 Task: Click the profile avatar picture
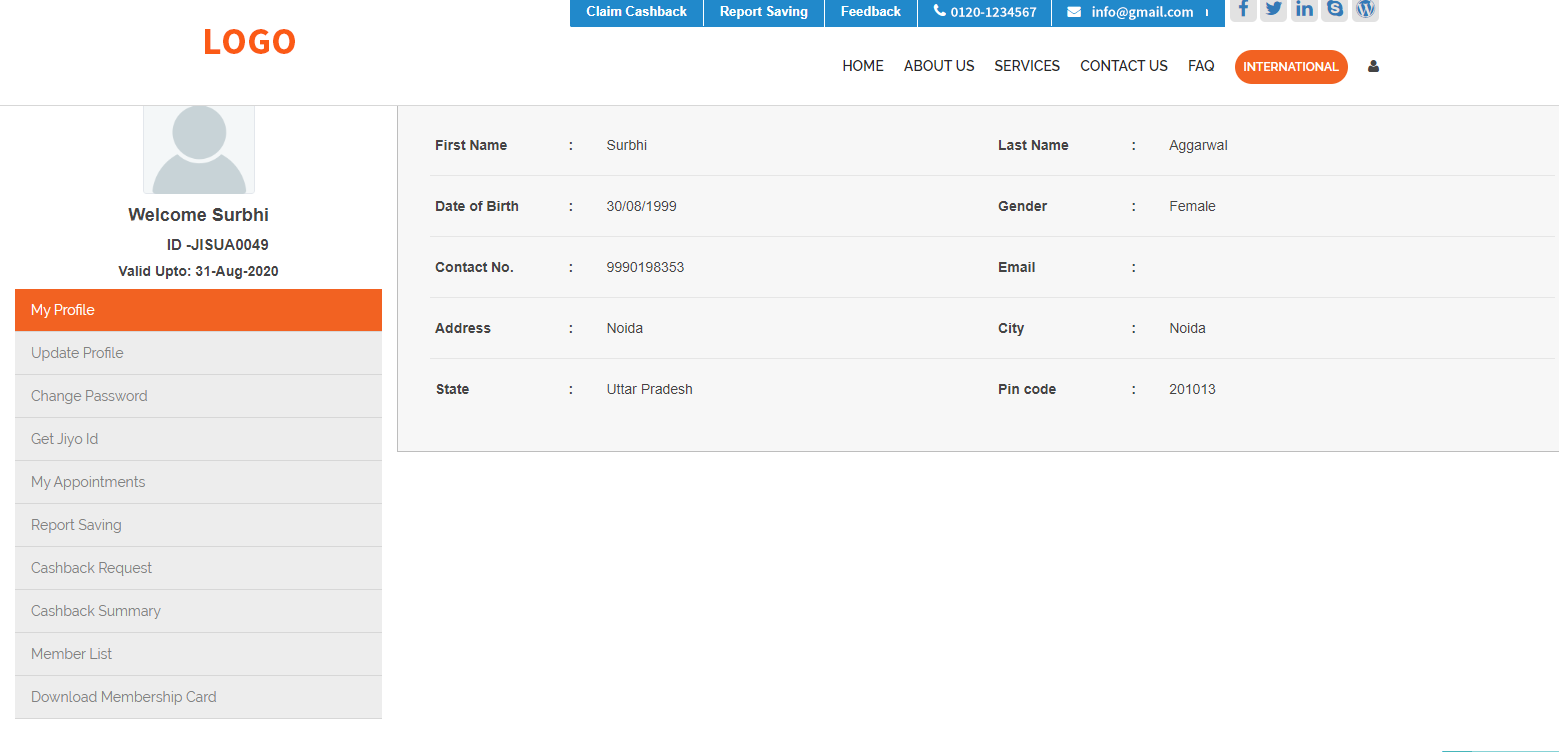tap(198, 148)
